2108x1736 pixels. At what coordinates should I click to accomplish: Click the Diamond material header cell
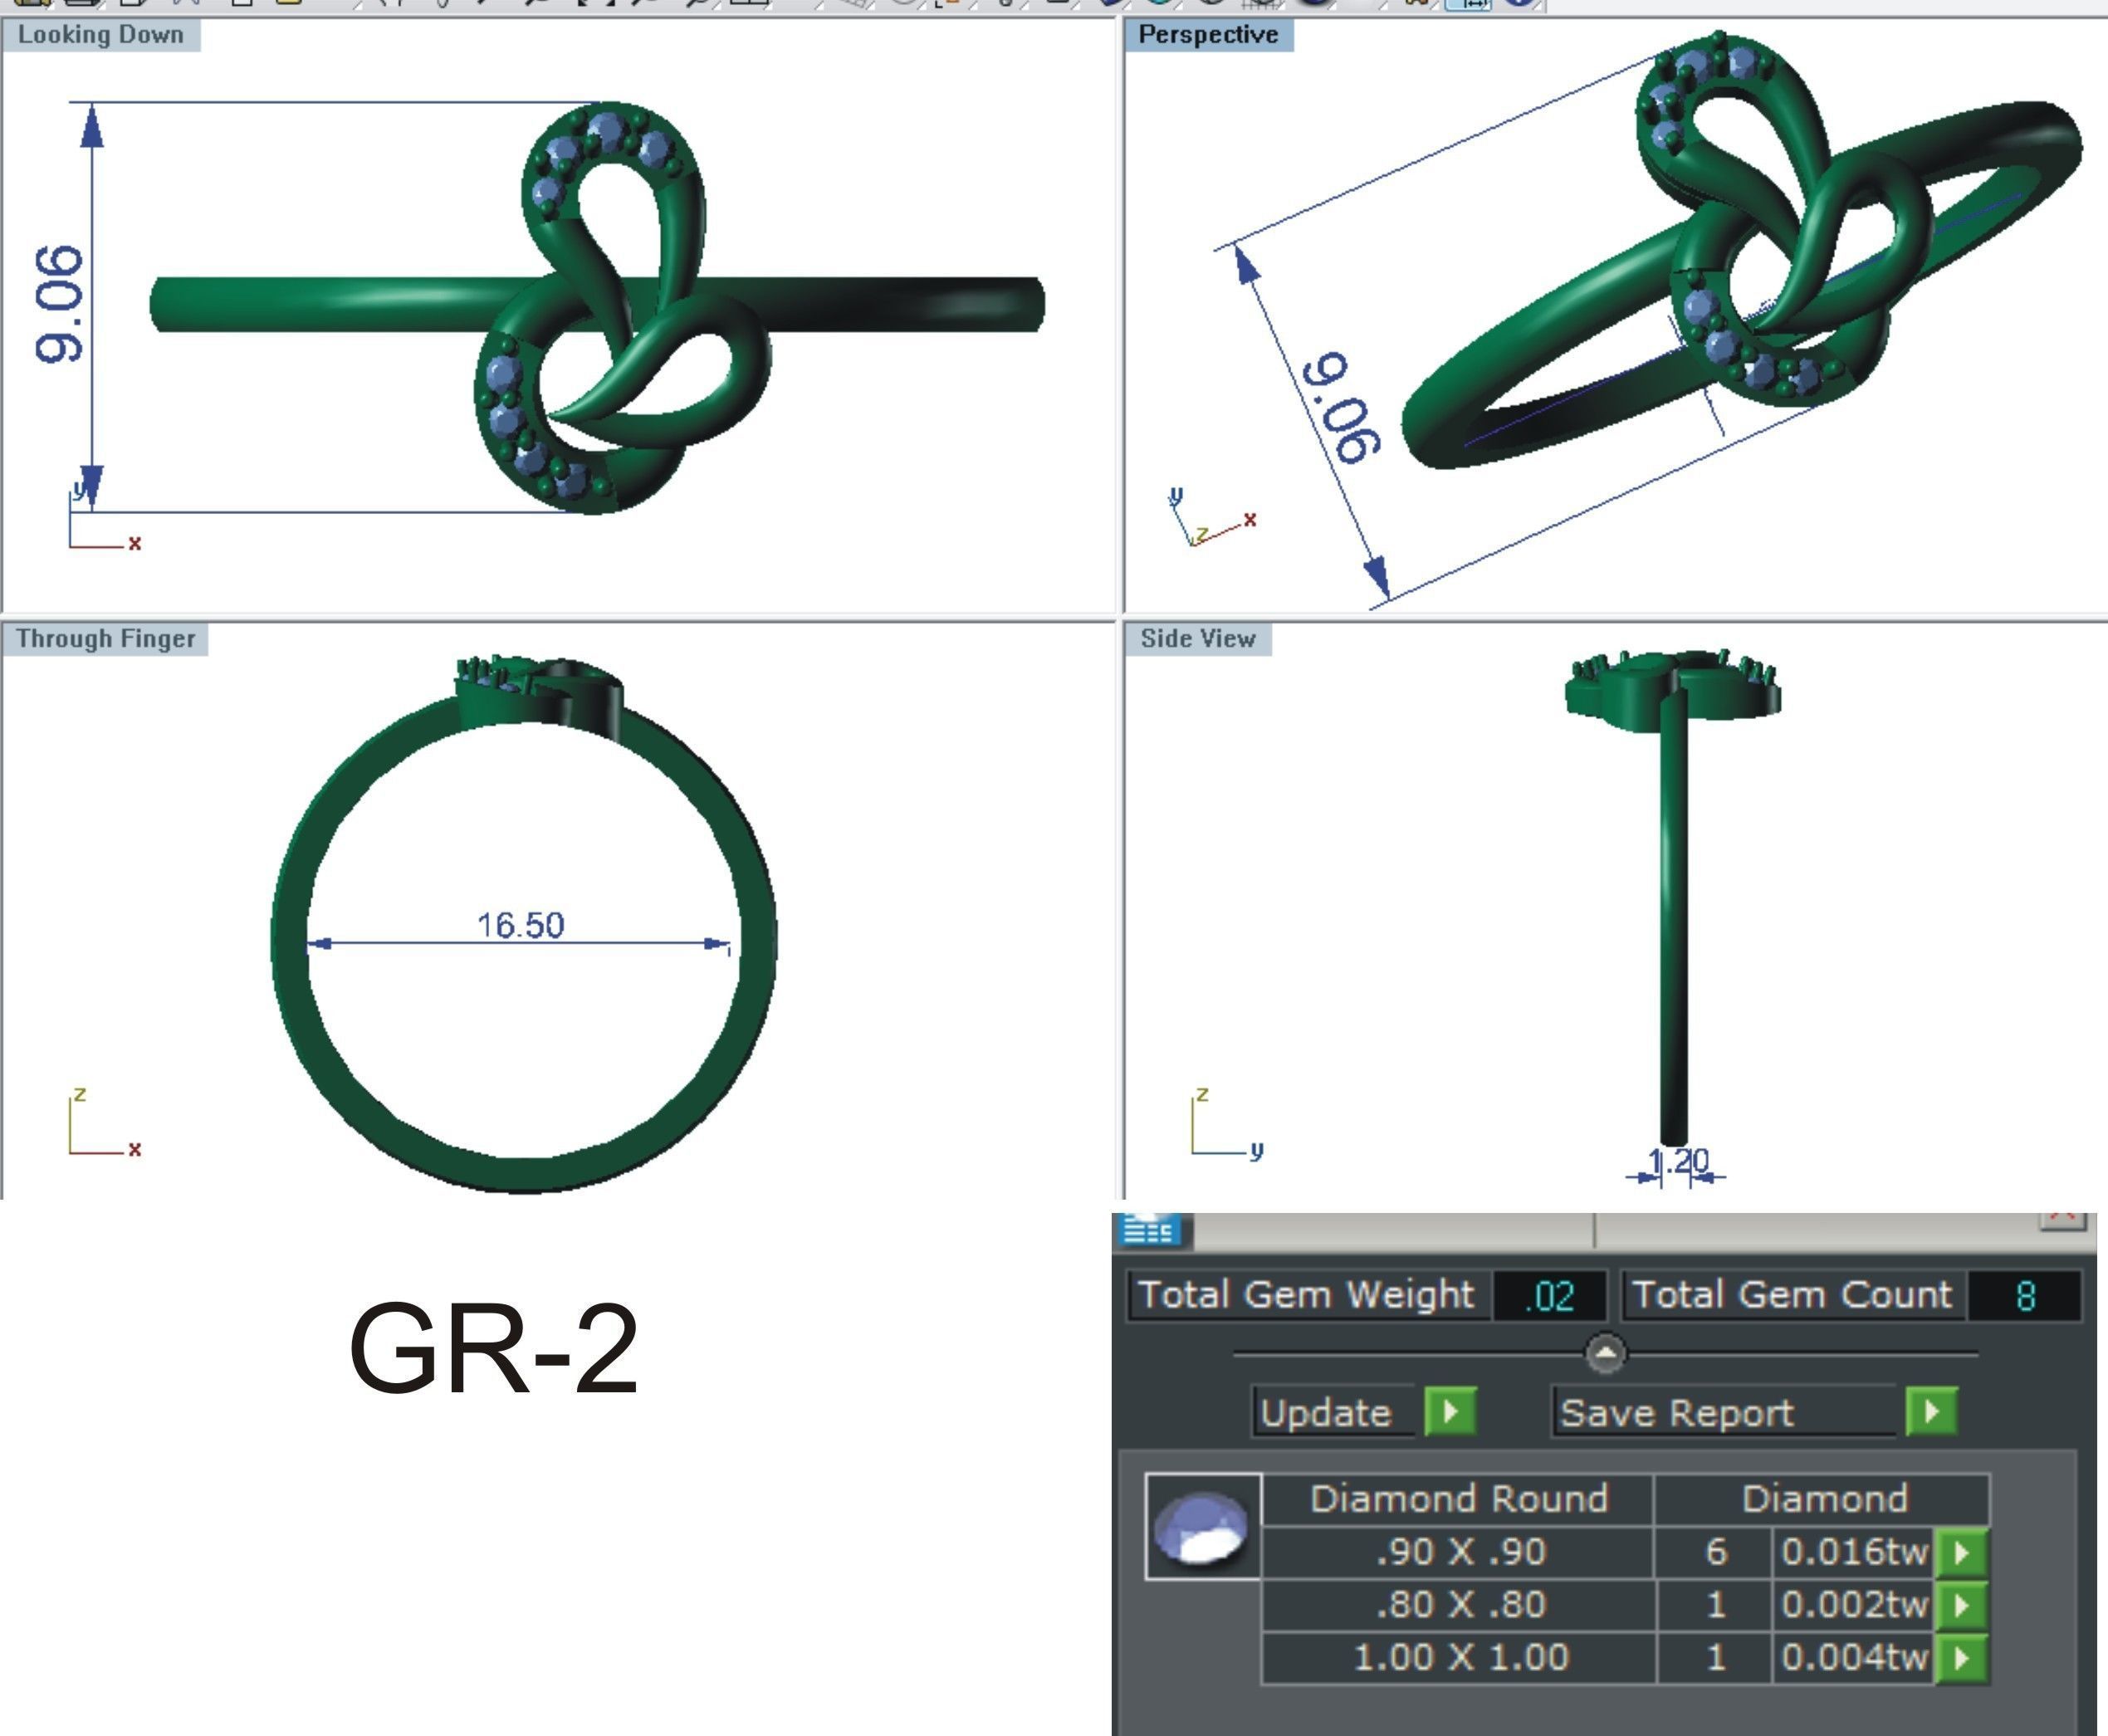pyautogui.click(x=1824, y=1499)
